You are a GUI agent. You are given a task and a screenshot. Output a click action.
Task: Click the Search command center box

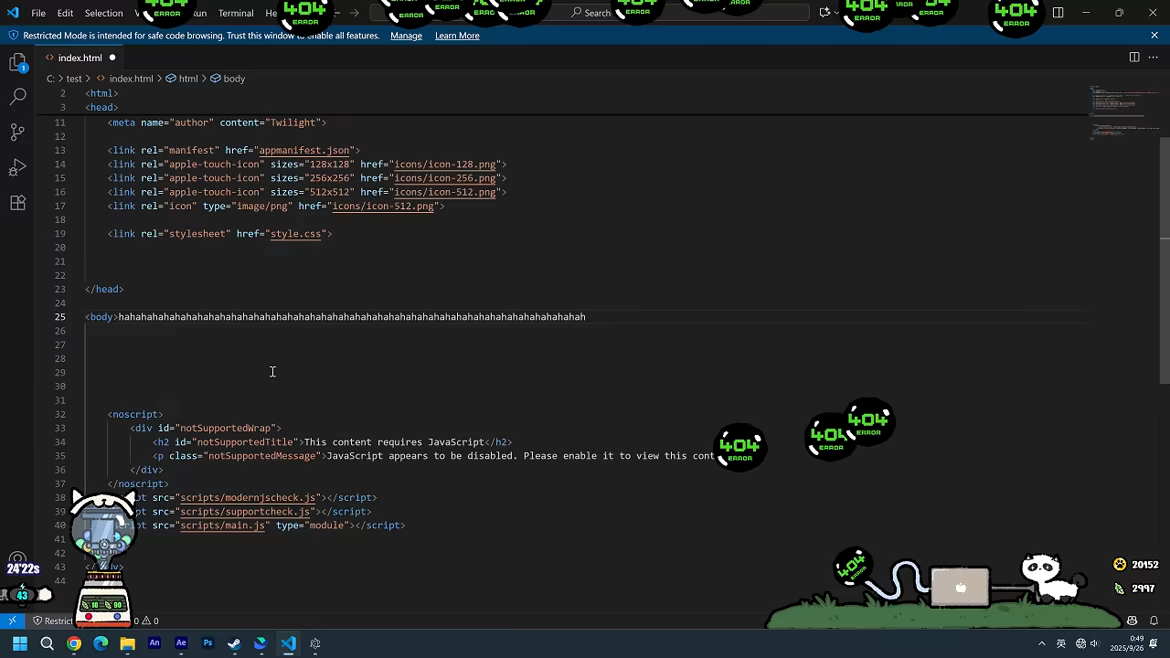(589, 13)
